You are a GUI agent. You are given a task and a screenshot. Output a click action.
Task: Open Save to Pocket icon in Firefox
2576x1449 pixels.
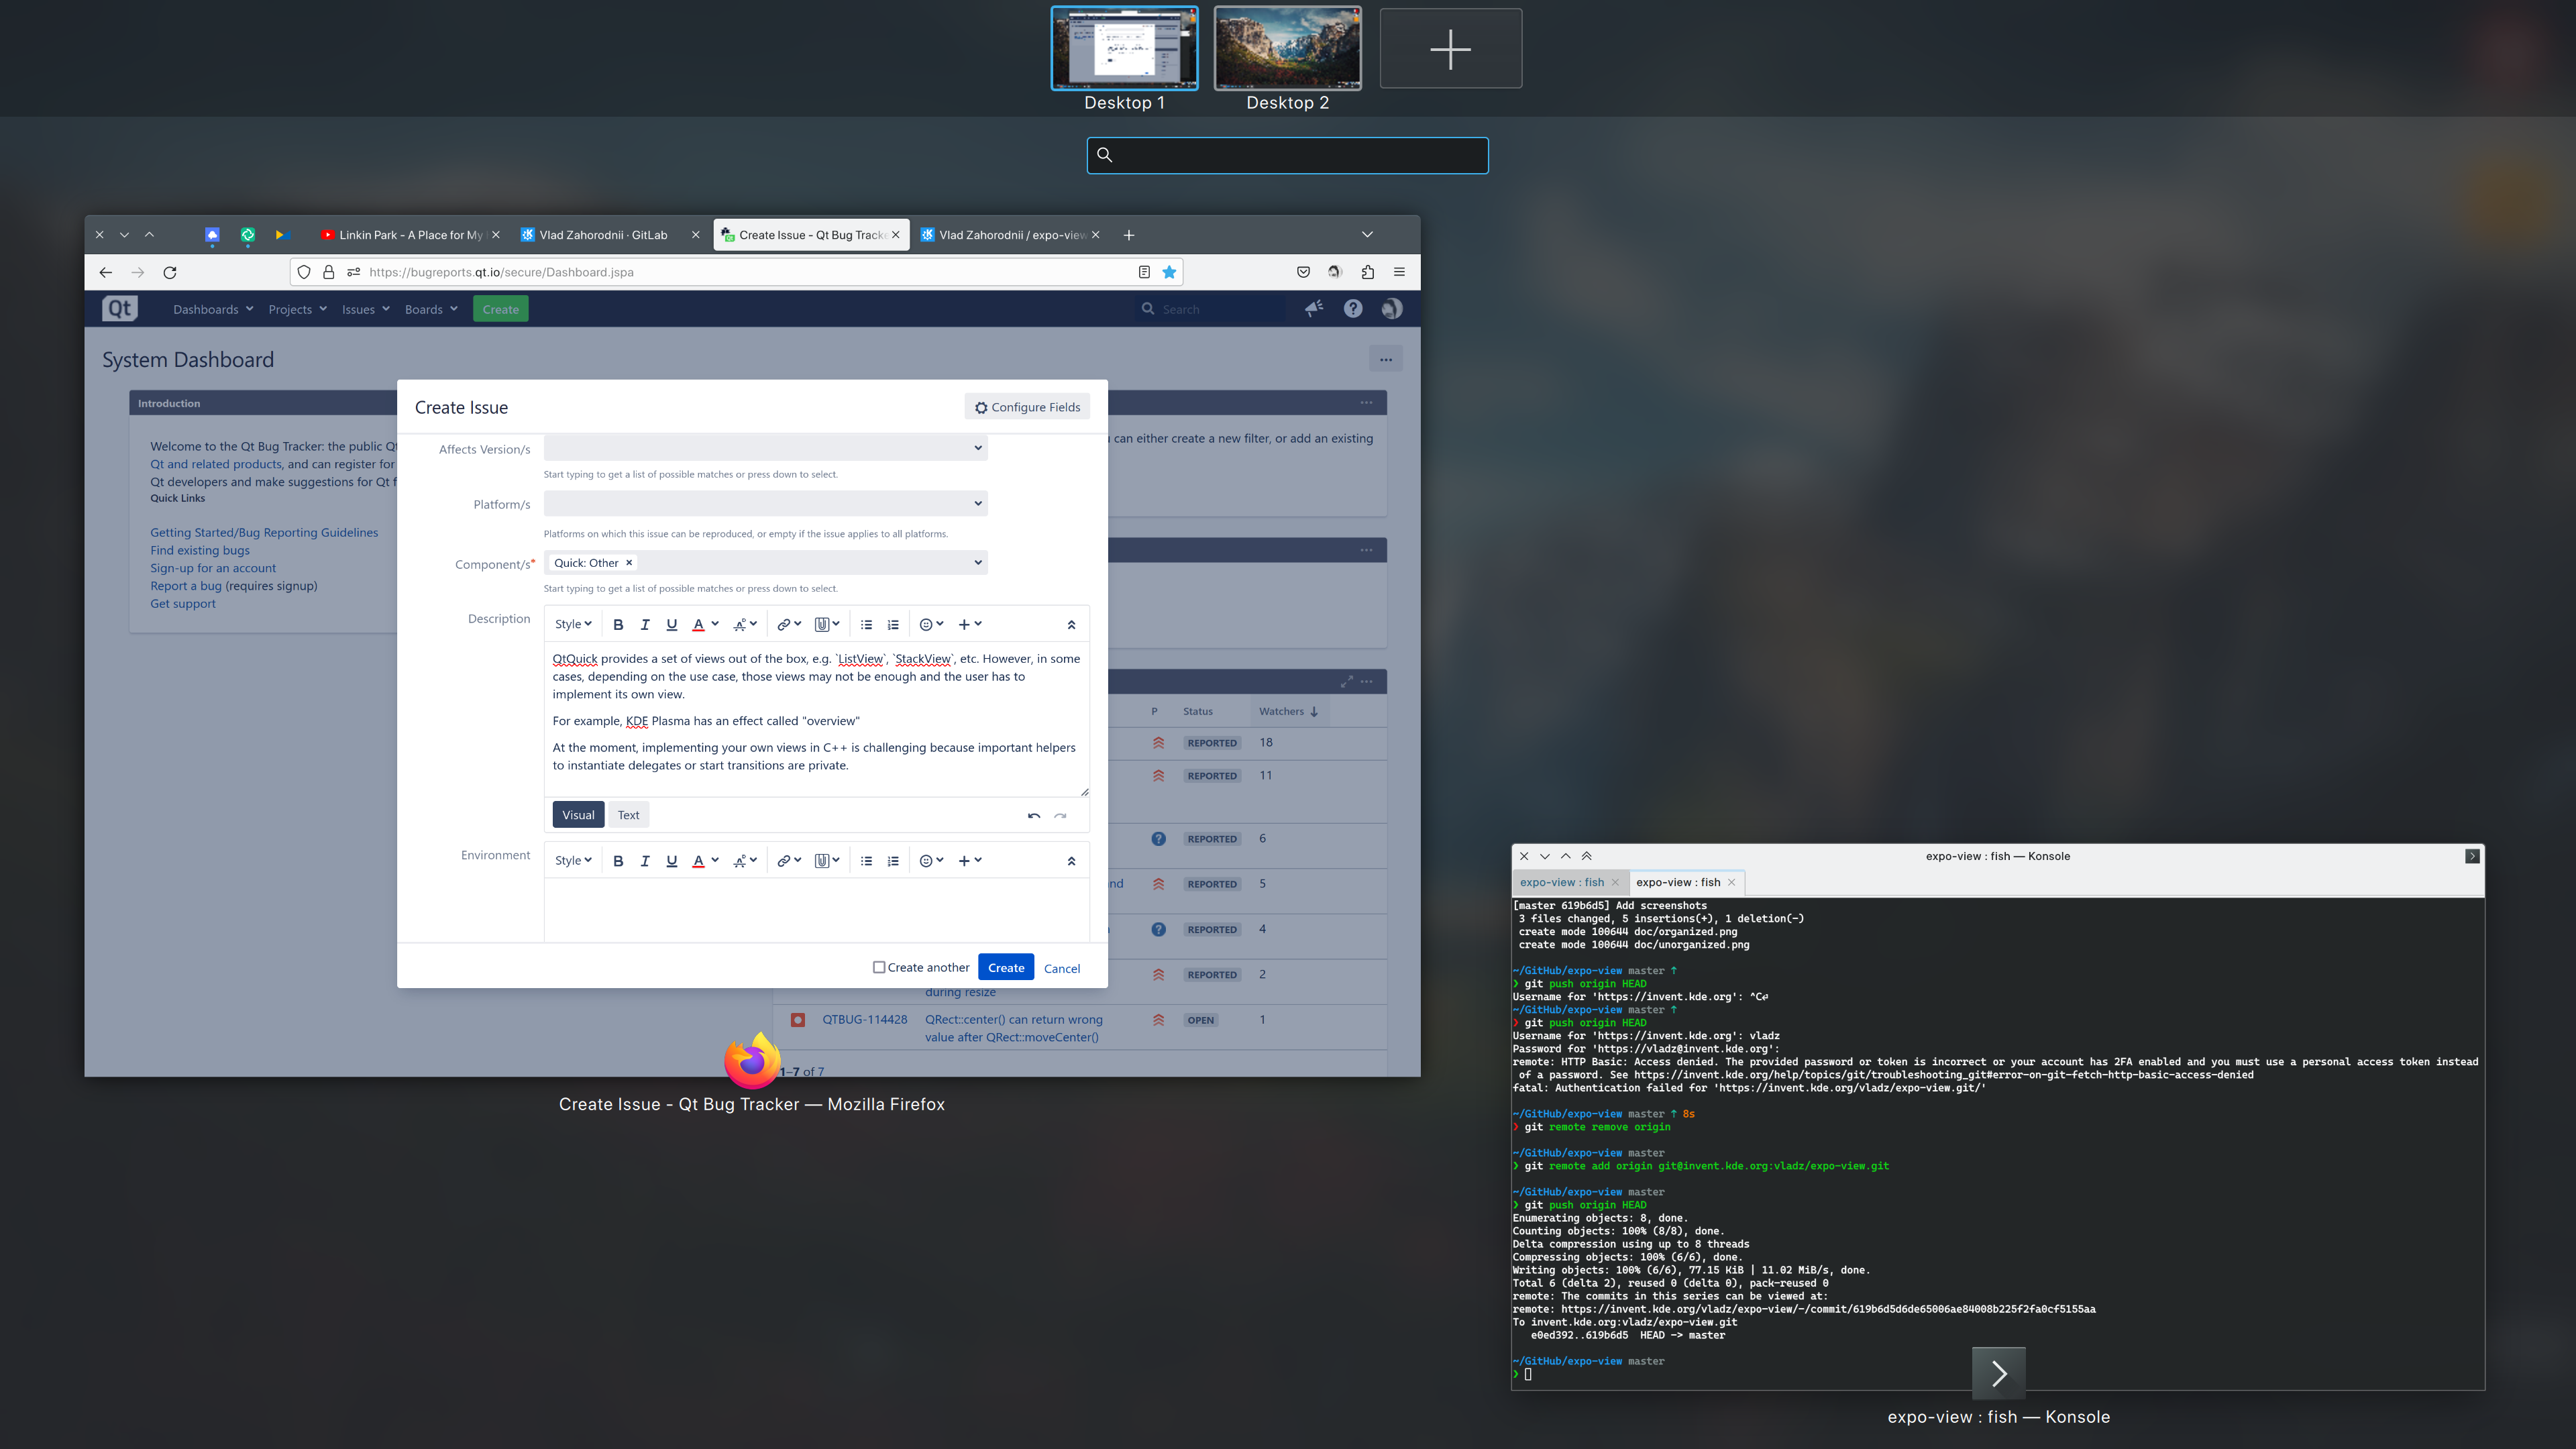1303,272
